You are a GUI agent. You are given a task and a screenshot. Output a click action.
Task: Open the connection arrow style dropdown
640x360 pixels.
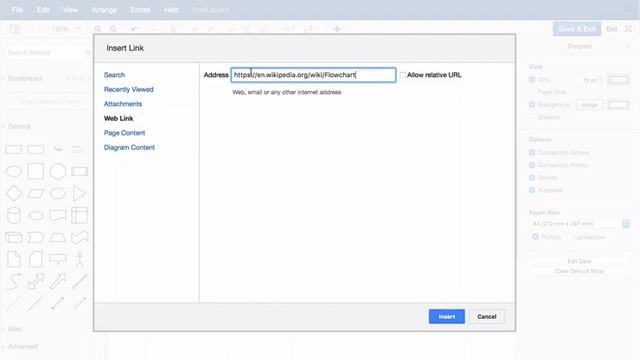click(x=288, y=29)
